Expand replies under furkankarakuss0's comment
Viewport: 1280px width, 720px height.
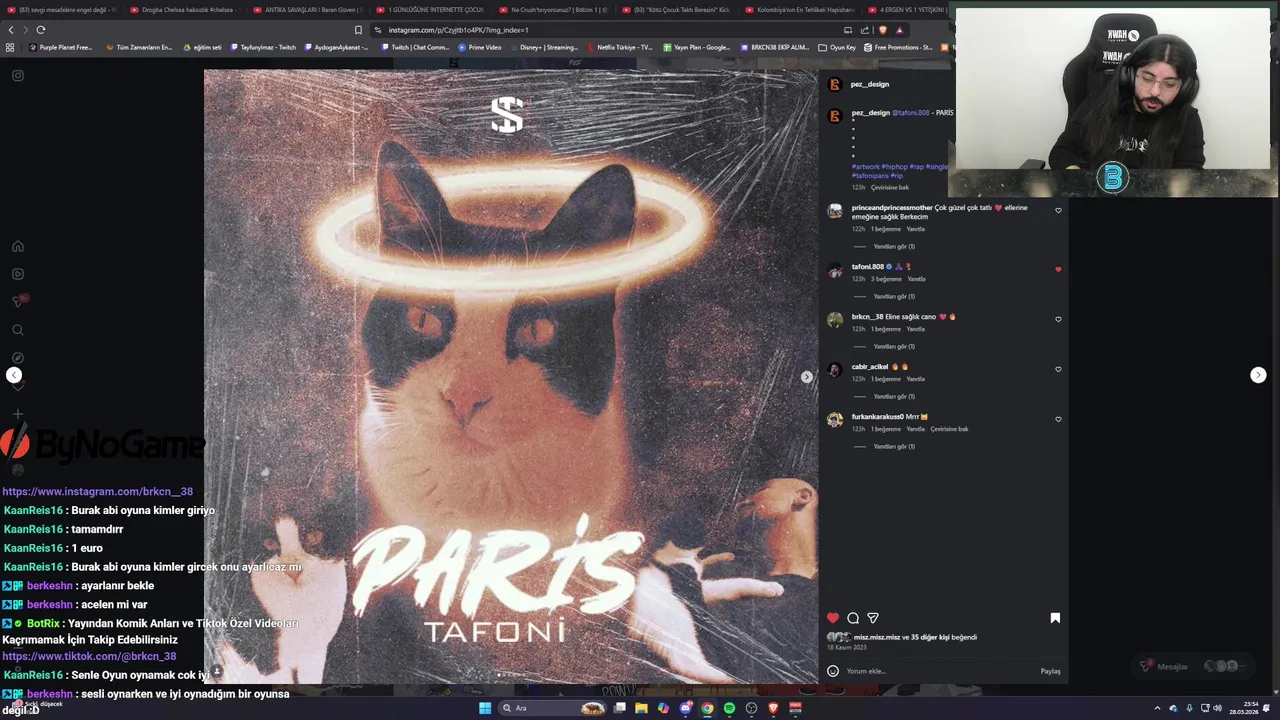pyautogui.click(x=894, y=446)
